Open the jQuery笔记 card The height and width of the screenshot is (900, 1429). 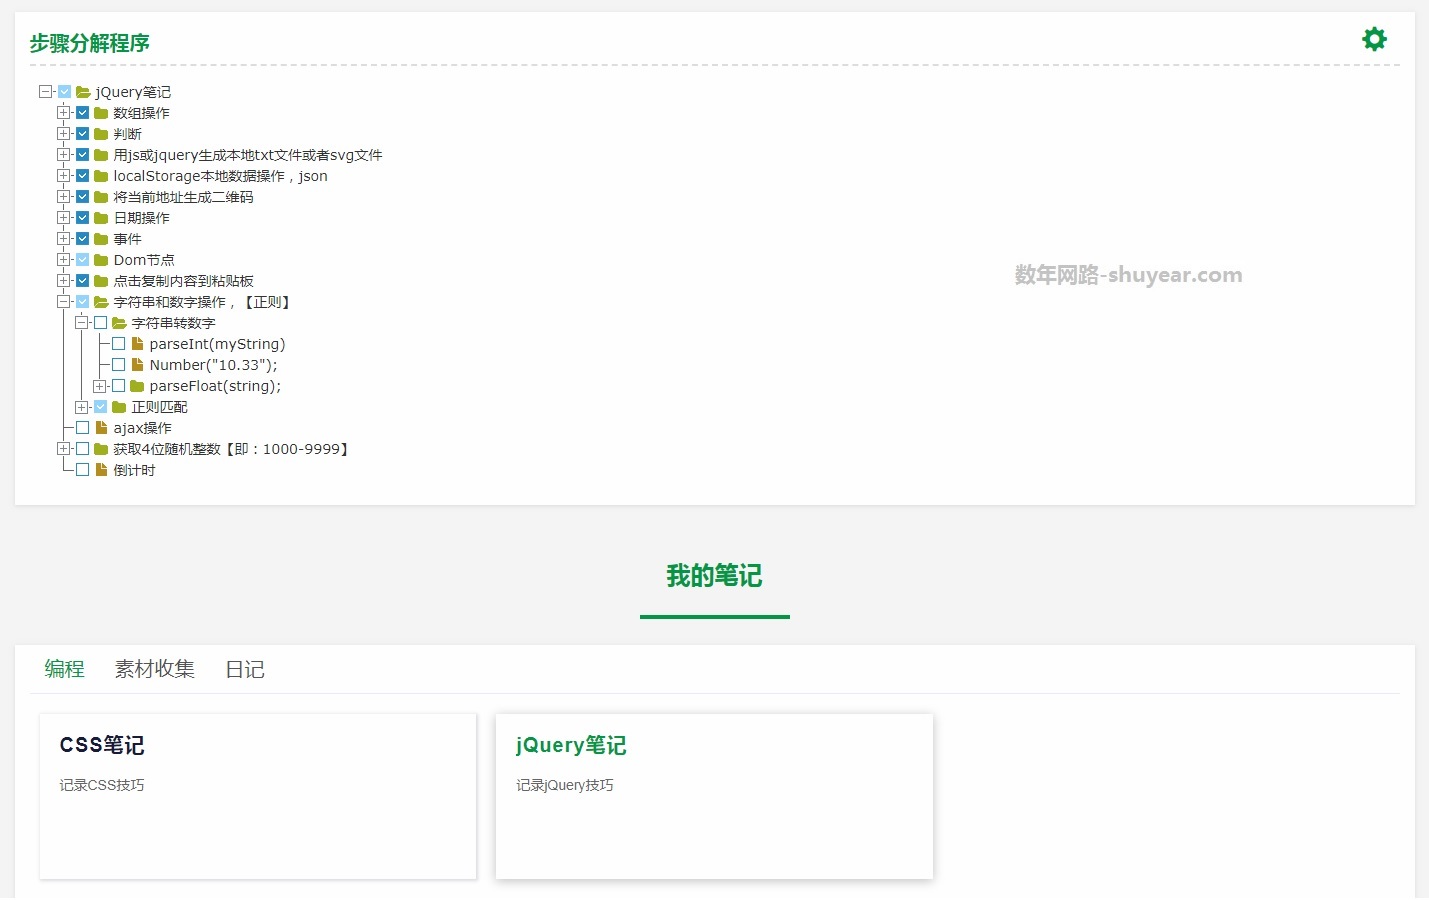713,795
